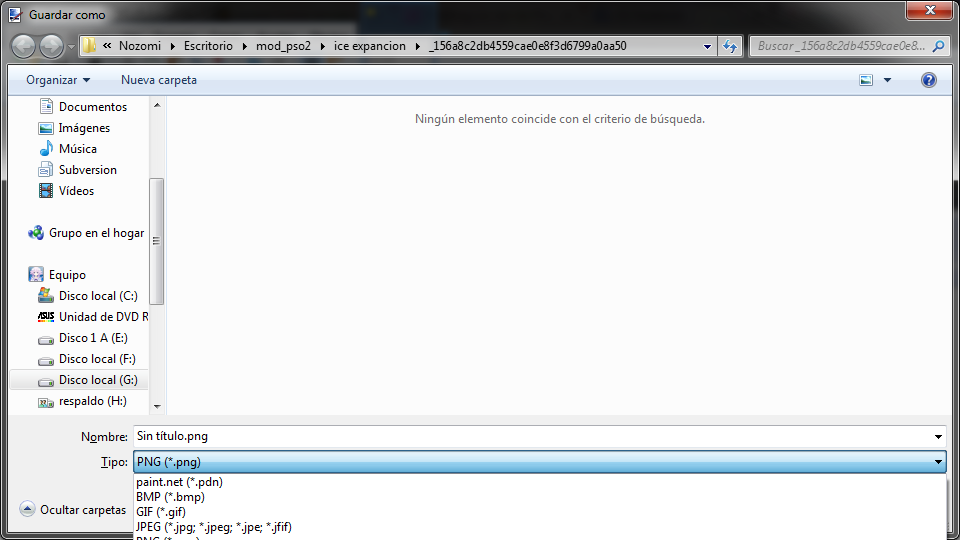The image size is (960, 540).
Task: Click the Nueva carpeta button
Action: [x=159, y=80]
